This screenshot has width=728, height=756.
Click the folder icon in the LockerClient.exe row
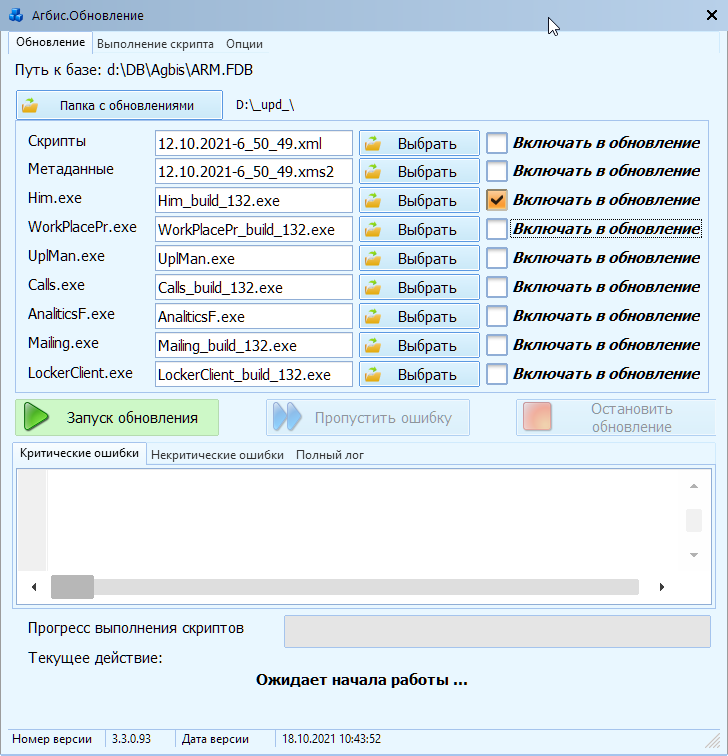pos(373,374)
